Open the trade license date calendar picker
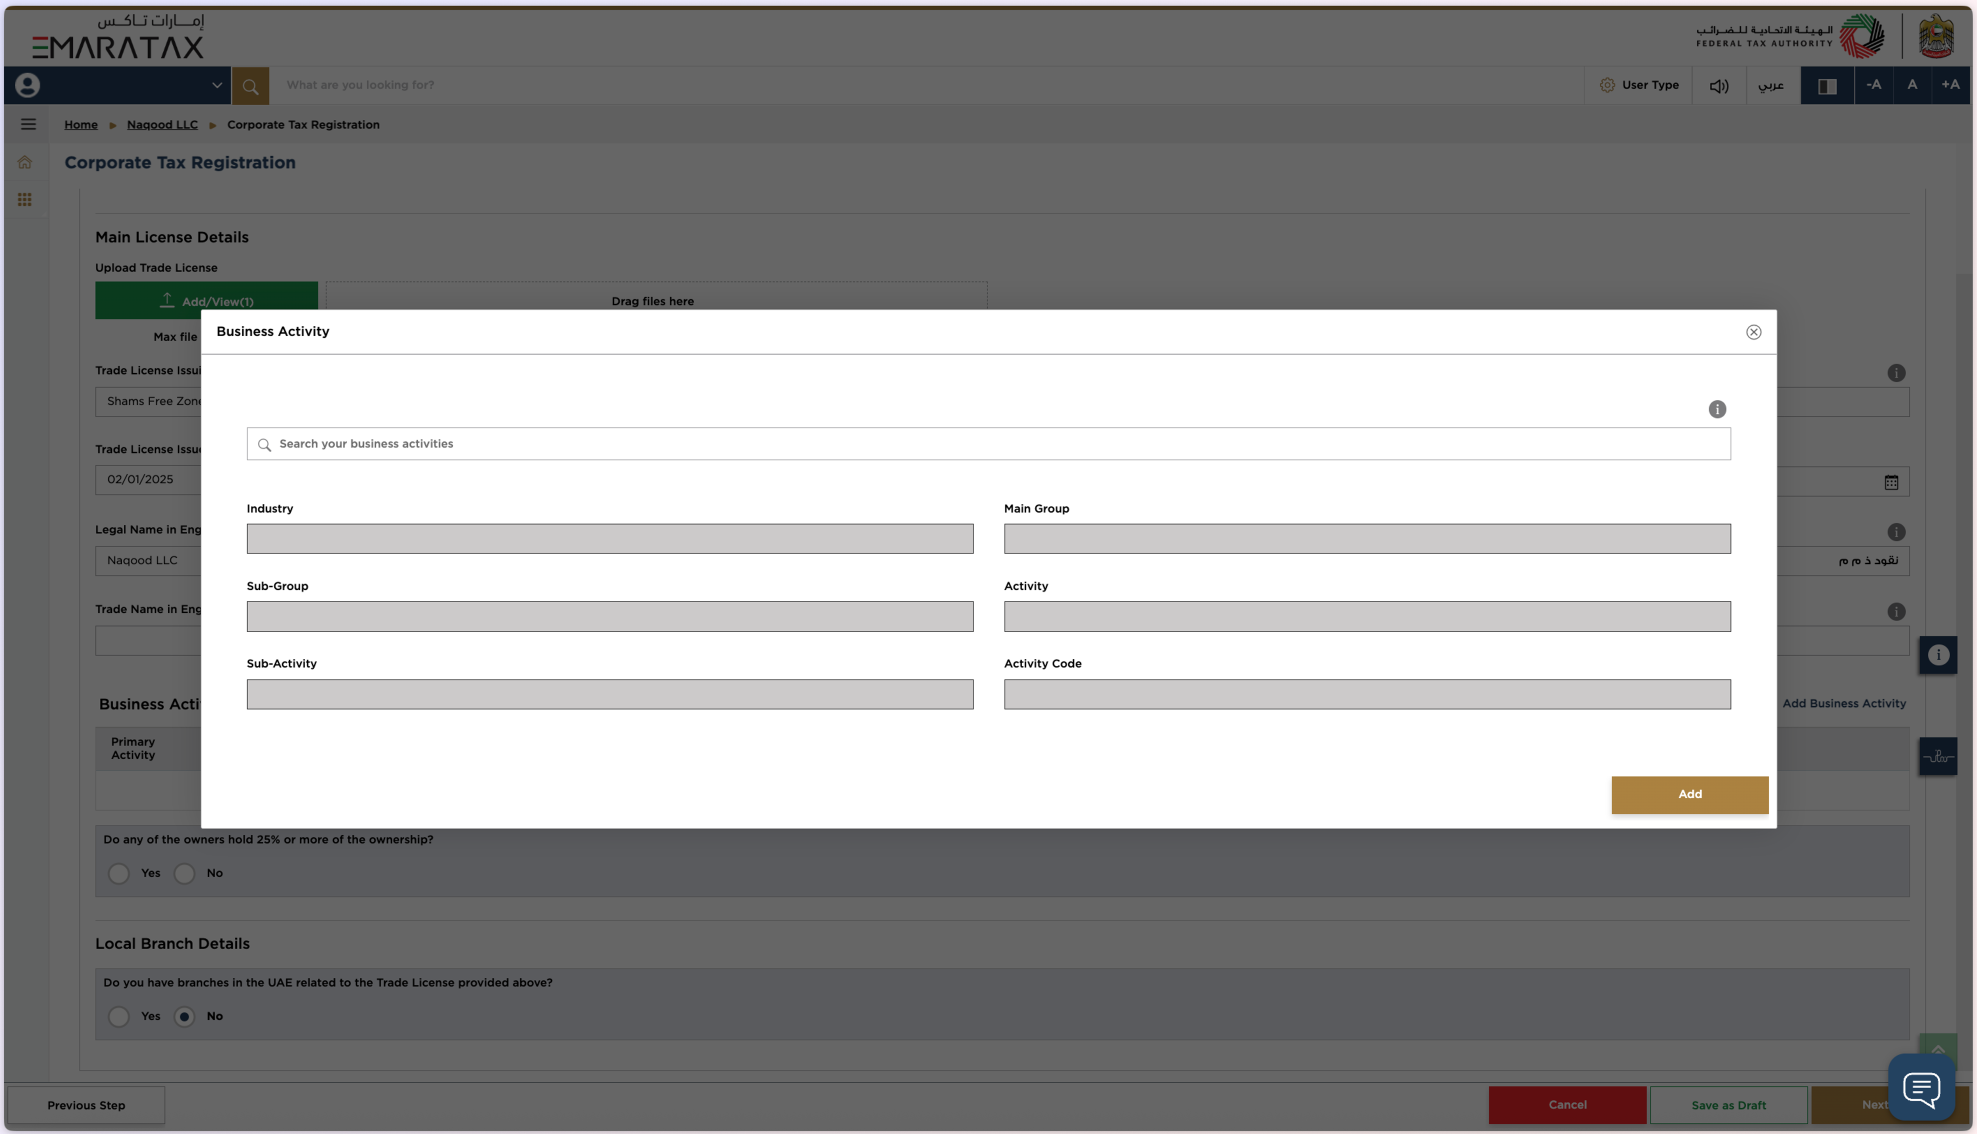The image size is (1977, 1134). click(x=1891, y=483)
